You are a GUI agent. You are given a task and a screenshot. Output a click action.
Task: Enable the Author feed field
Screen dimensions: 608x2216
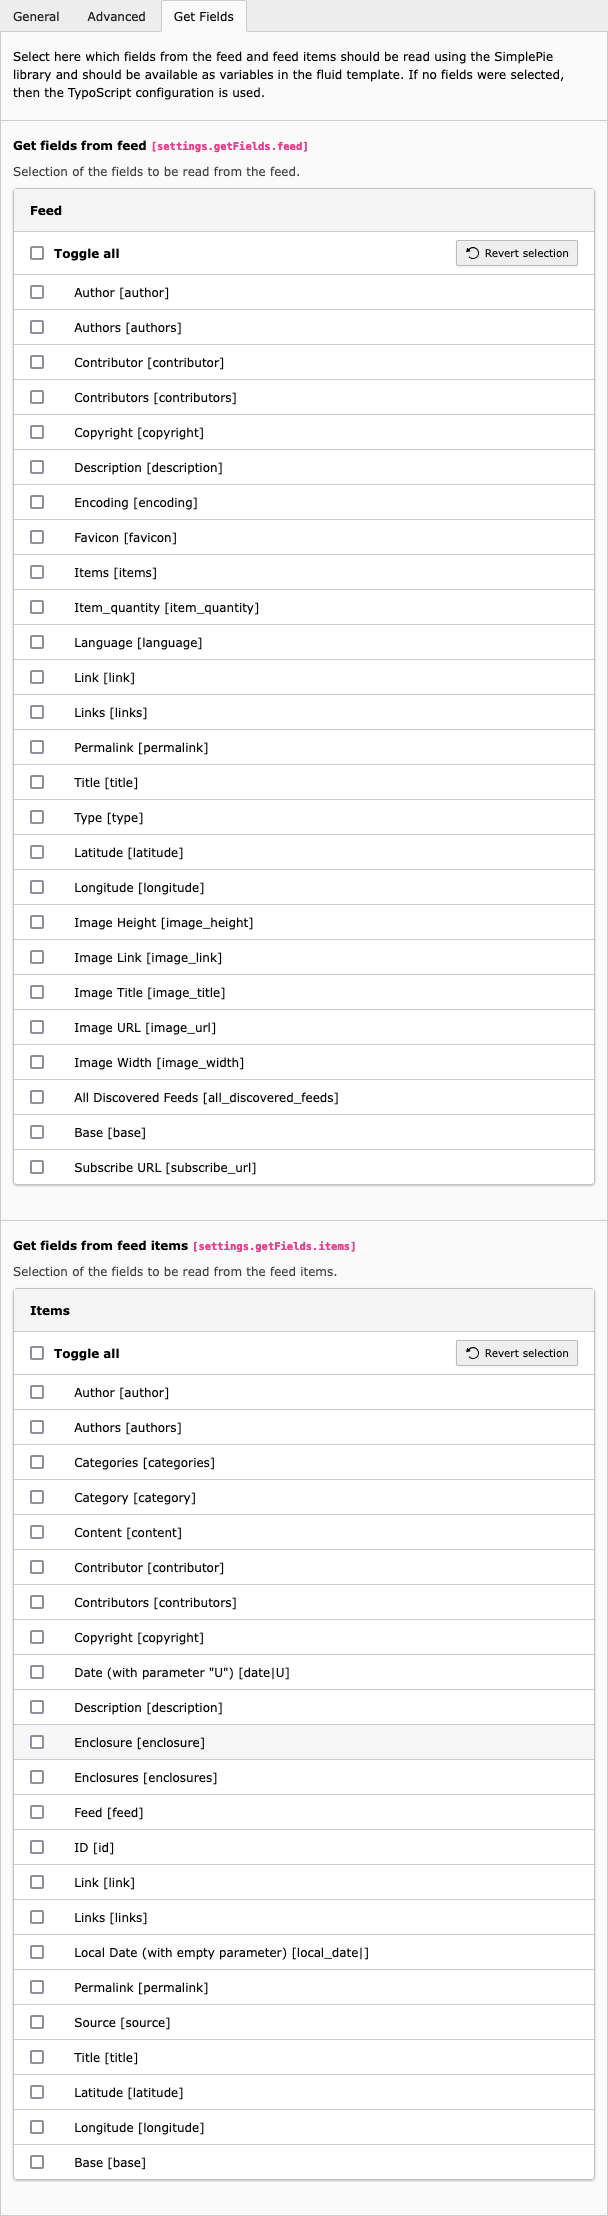(x=38, y=291)
